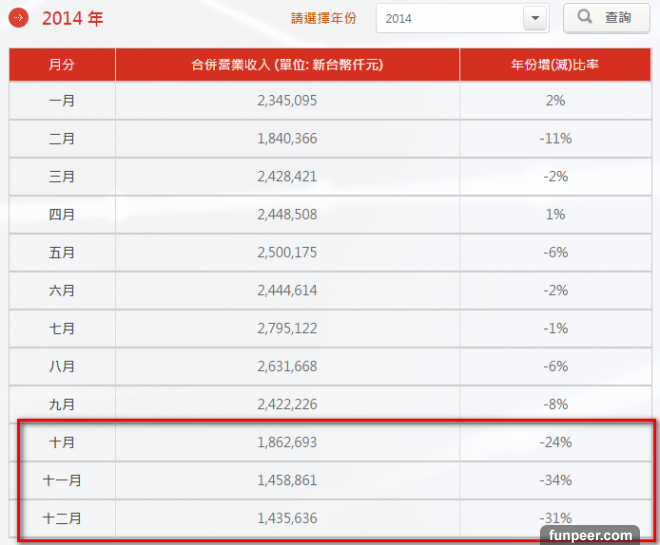This screenshot has height=545, width=660.
Task: Click the 十二月 row label
Action: 62,518
